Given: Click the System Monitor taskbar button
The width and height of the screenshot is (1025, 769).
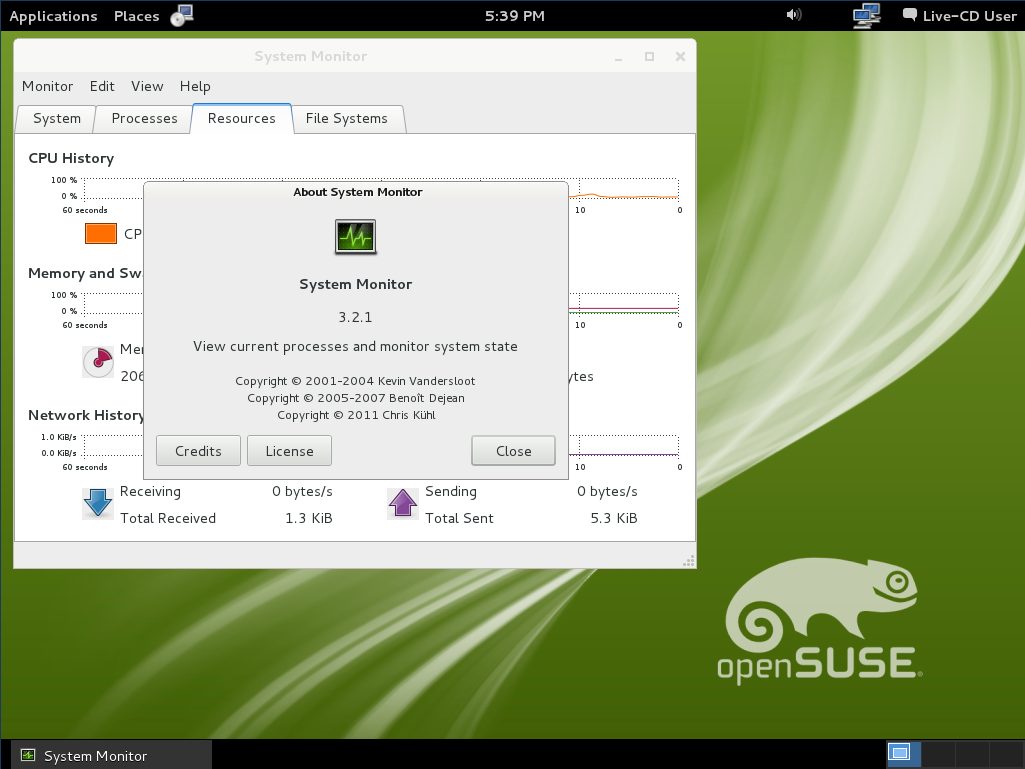Looking at the screenshot, I should [111, 755].
